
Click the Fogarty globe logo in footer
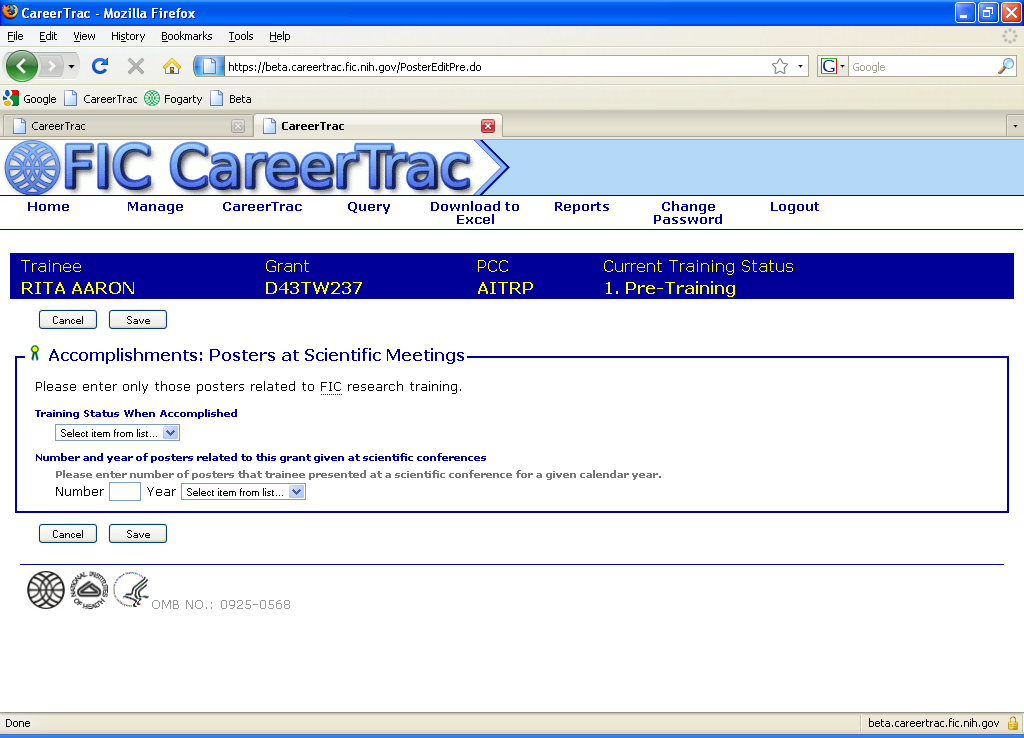tap(46, 590)
